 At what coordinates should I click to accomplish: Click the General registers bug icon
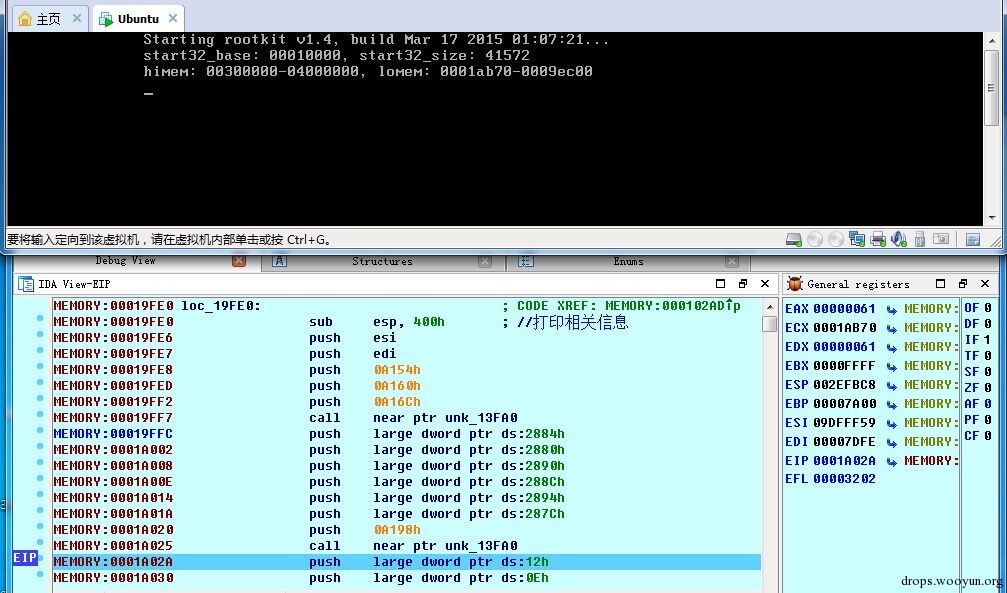795,284
